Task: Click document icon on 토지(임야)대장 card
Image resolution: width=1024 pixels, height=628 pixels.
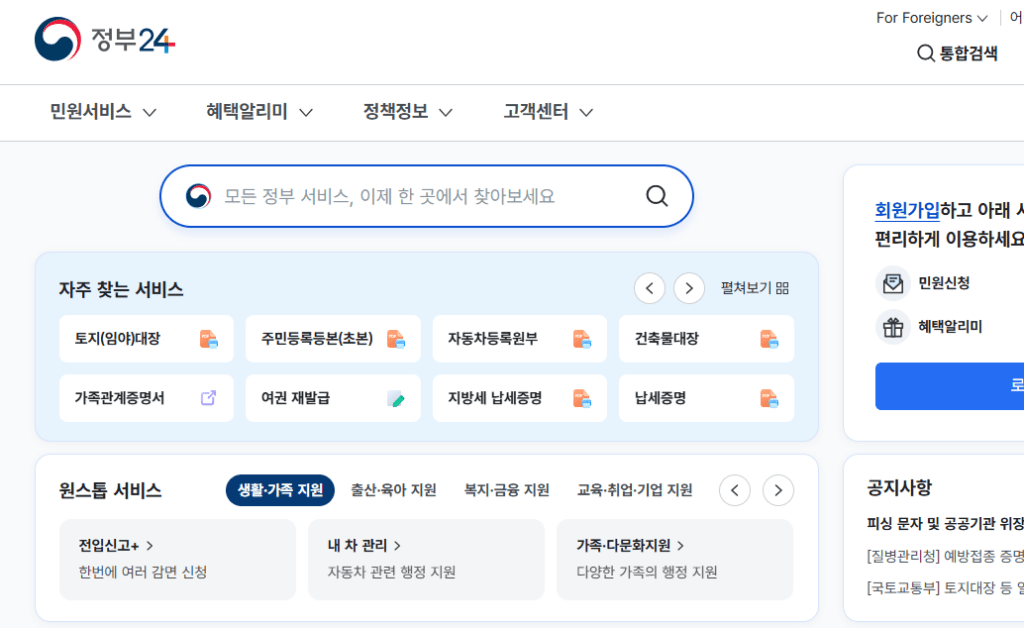Action: [x=208, y=339]
